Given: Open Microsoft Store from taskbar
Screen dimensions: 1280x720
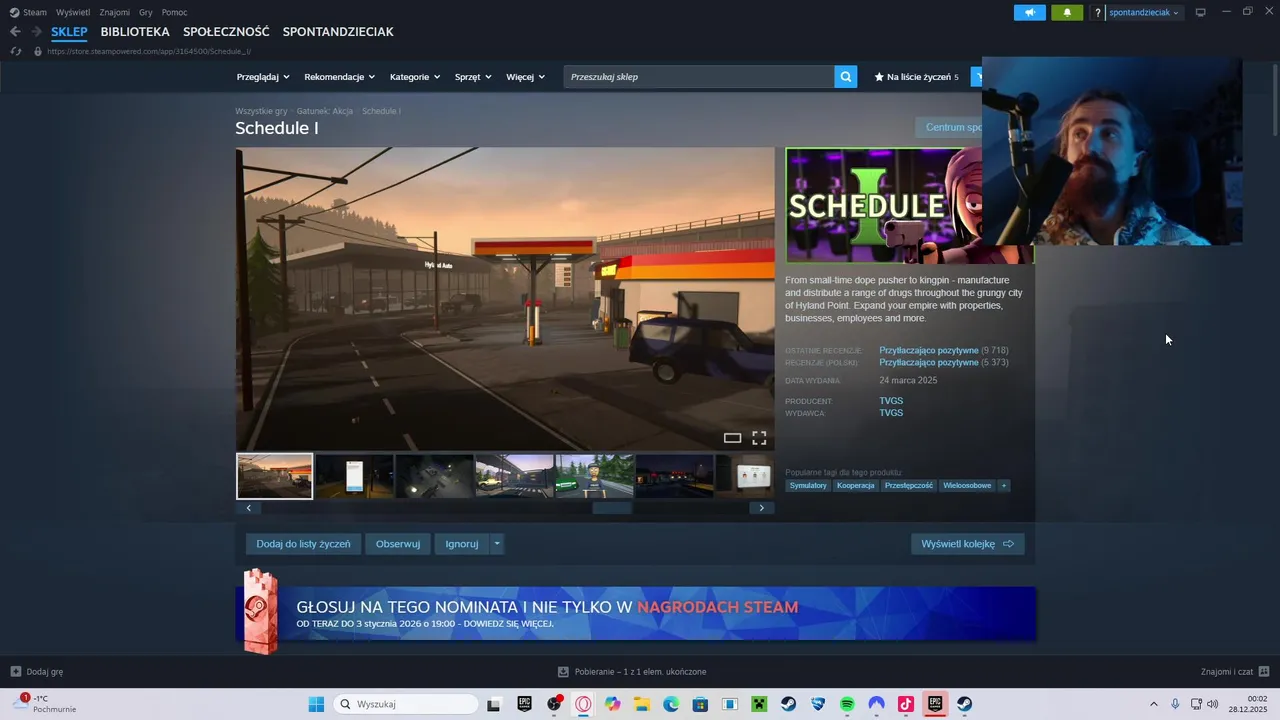Looking at the screenshot, I should click(700, 704).
